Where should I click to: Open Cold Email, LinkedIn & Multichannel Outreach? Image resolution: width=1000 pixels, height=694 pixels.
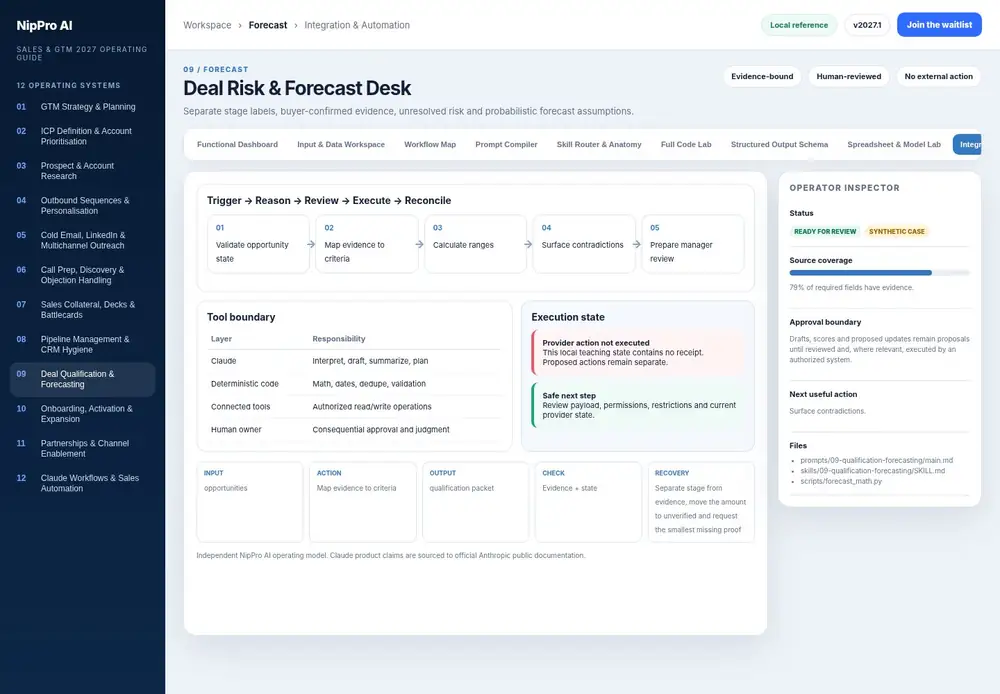coord(82,240)
